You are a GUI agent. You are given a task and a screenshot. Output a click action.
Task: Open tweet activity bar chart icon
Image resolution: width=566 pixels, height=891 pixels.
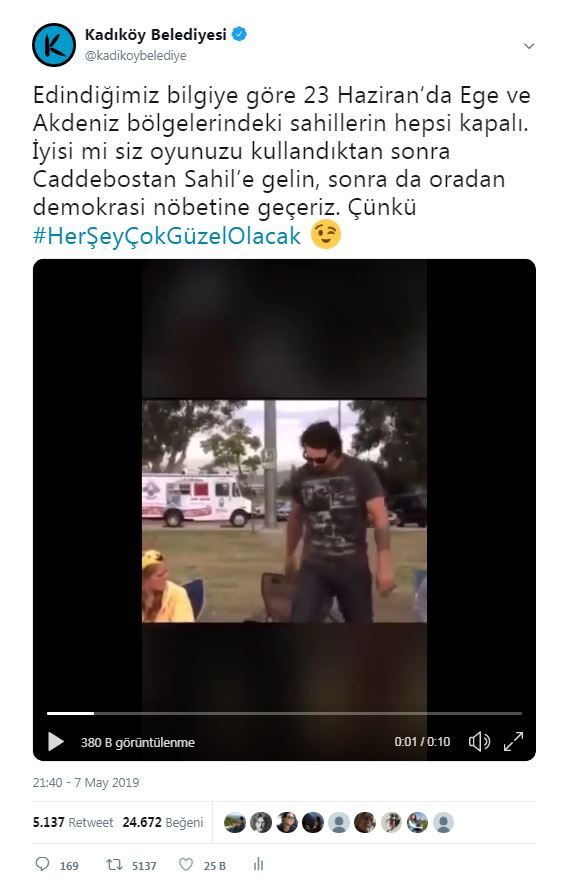coord(259,864)
